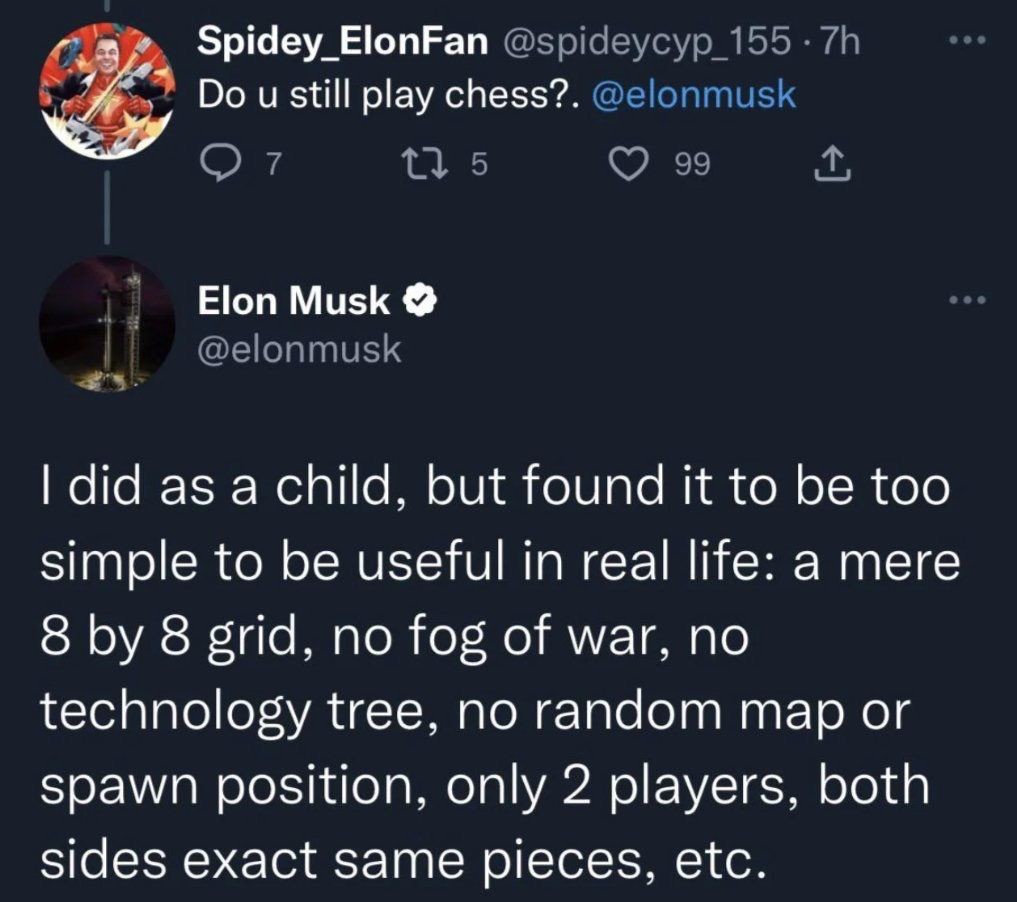
Task: Open three-dot menu on Elon Musk tweet
Action: [x=967, y=300]
